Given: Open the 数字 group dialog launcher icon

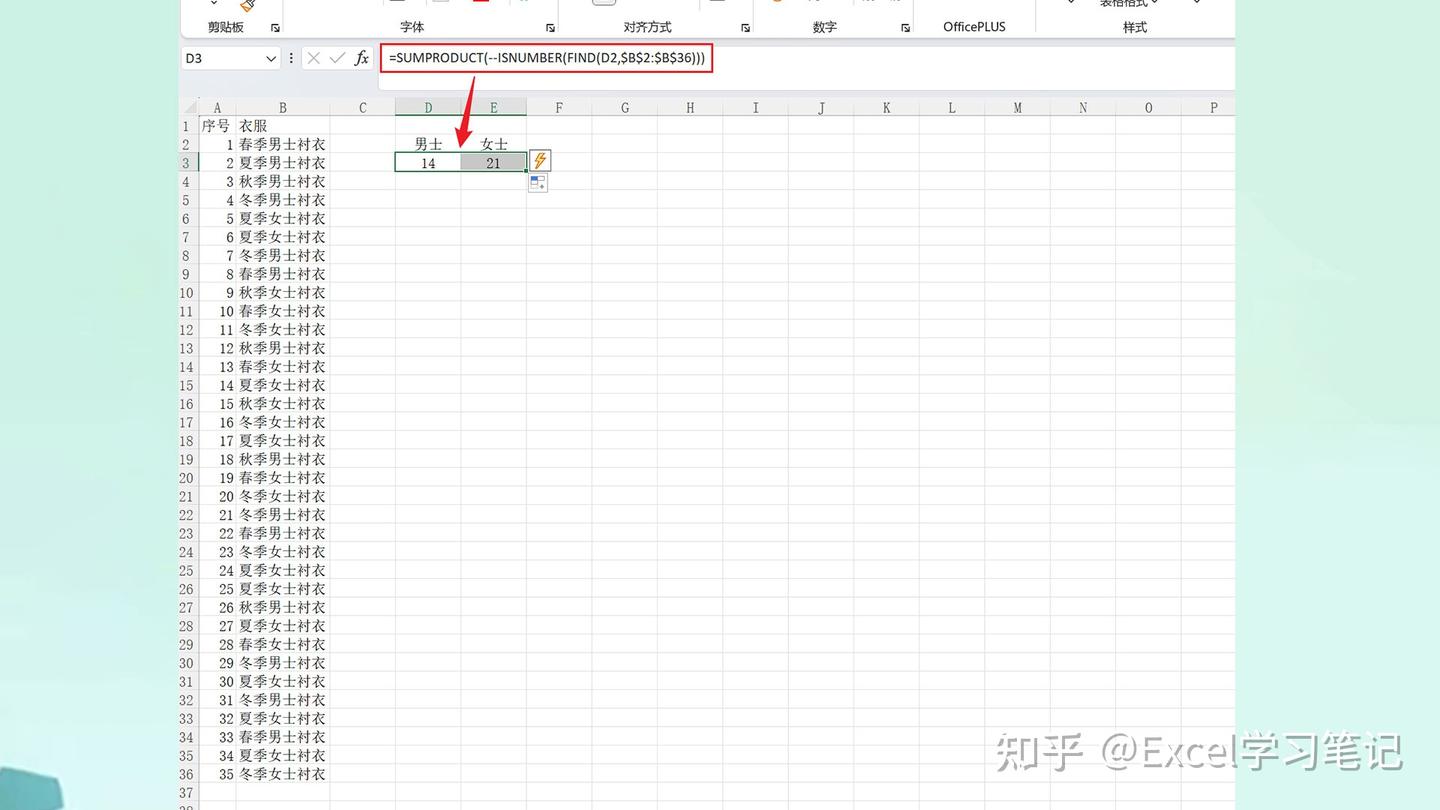Looking at the screenshot, I should tap(904, 29).
